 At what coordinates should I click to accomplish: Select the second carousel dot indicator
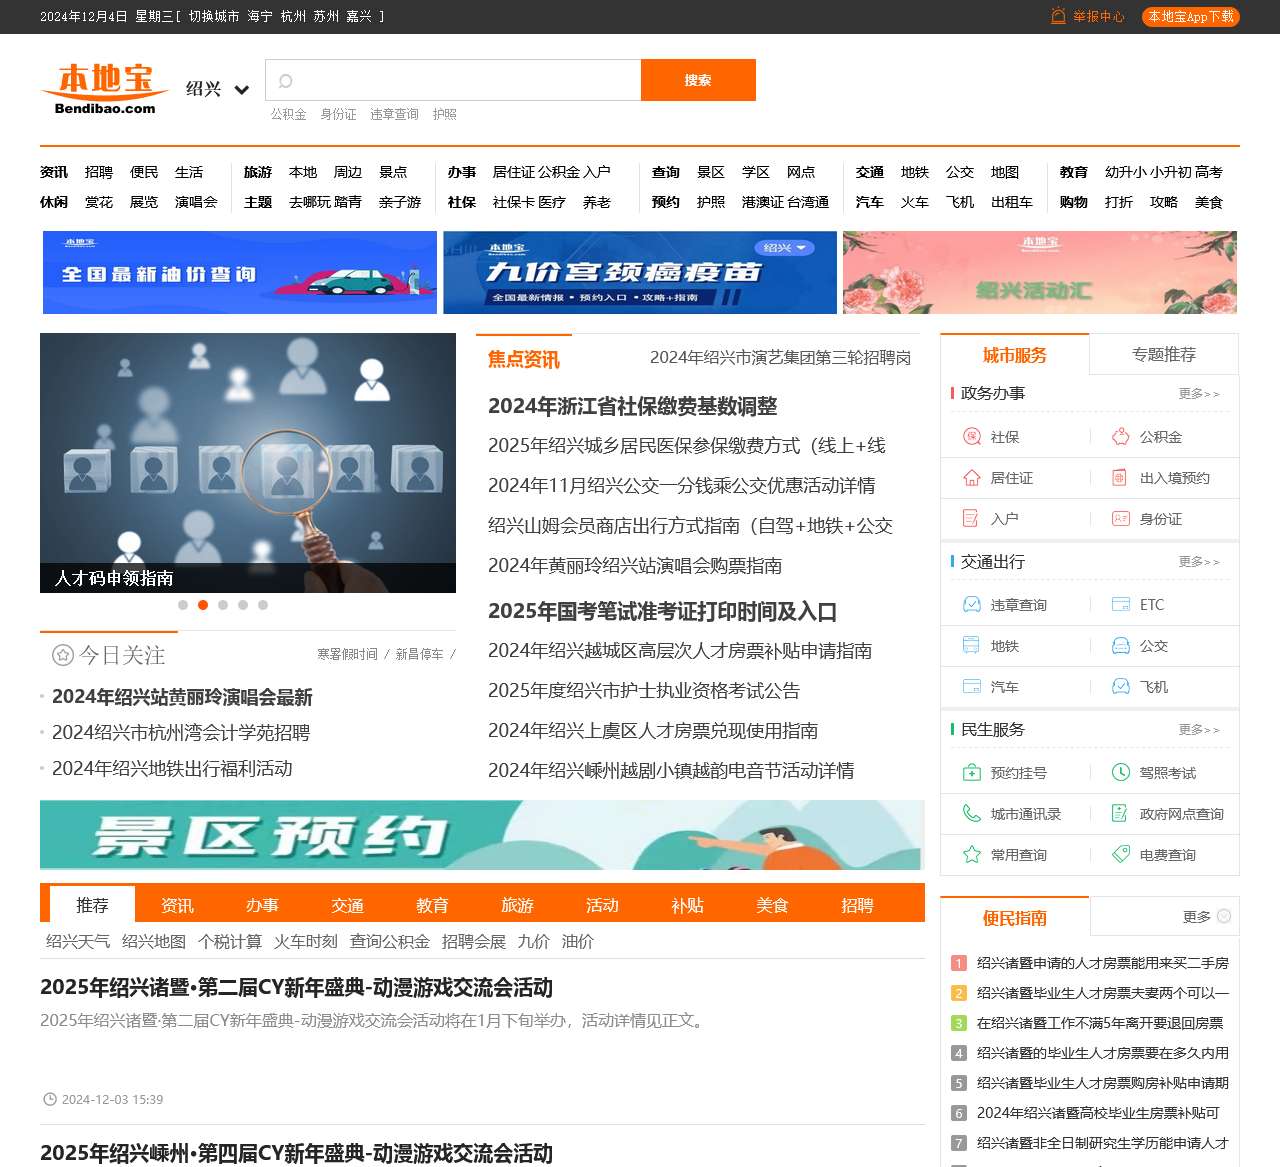[203, 605]
